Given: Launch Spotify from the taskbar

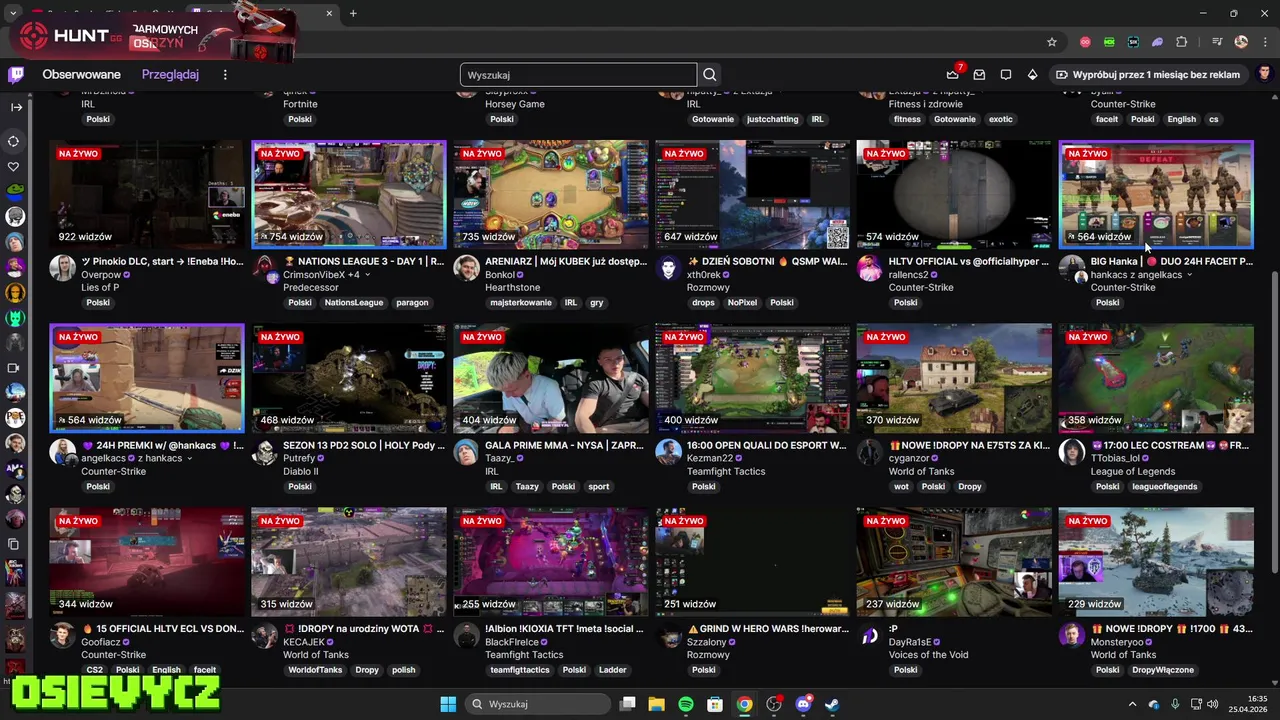Looking at the screenshot, I should 686,704.
